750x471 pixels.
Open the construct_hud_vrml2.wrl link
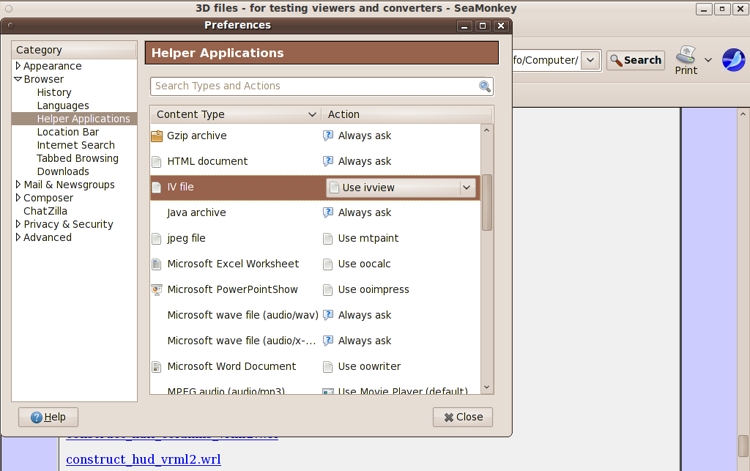tap(143, 460)
